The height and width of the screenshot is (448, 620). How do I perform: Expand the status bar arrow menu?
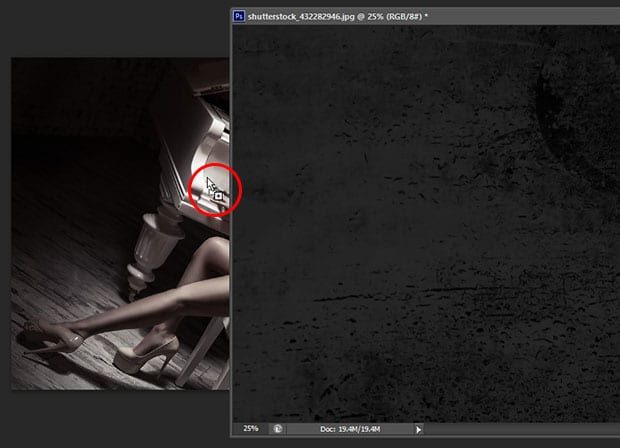pyautogui.click(x=418, y=429)
